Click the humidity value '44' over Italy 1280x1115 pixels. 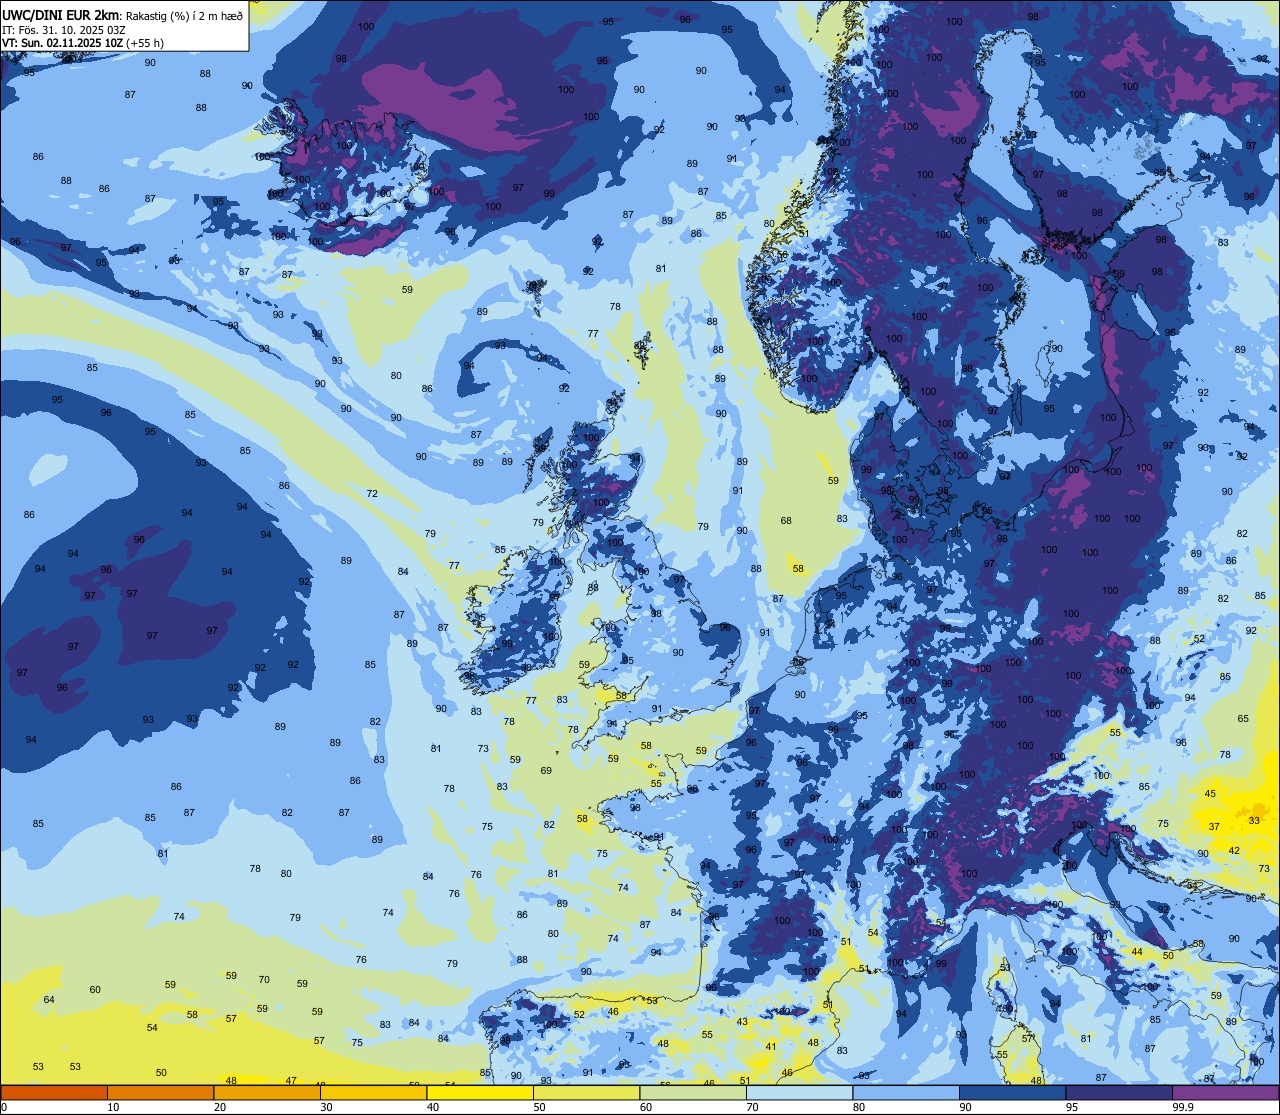tap(1137, 951)
